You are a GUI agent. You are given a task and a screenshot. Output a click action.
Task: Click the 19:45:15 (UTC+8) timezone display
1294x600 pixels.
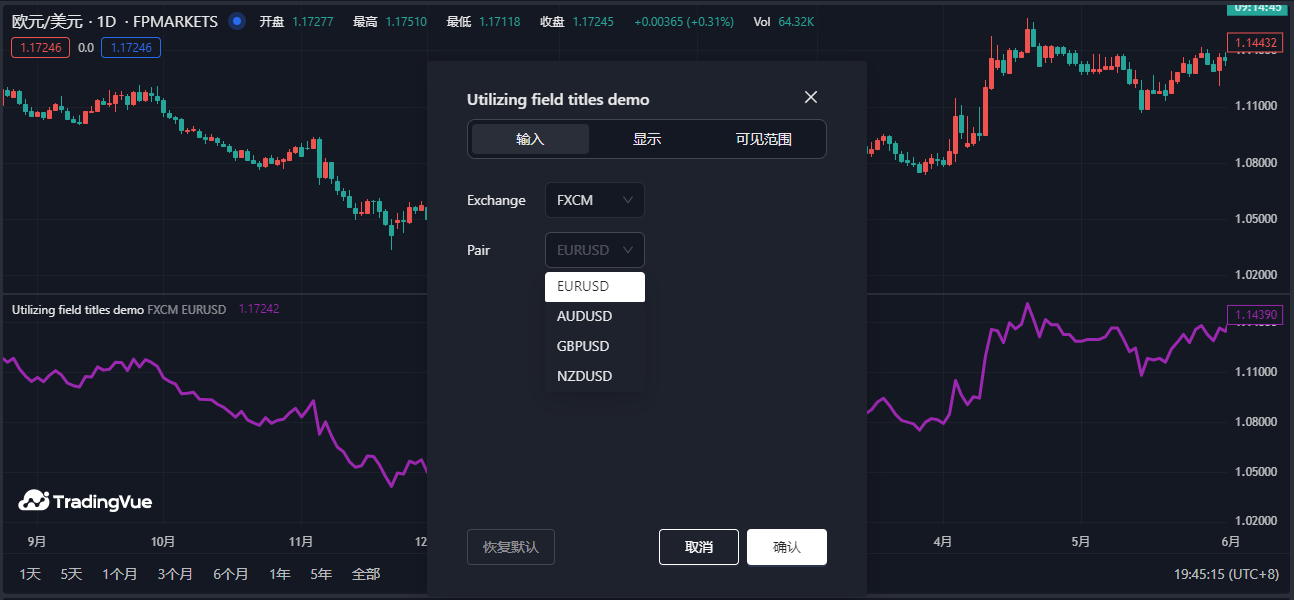pyautogui.click(x=1226, y=574)
